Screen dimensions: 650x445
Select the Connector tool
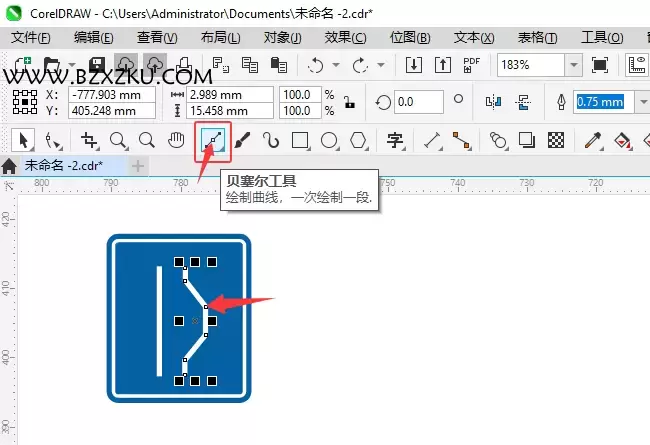click(x=461, y=140)
